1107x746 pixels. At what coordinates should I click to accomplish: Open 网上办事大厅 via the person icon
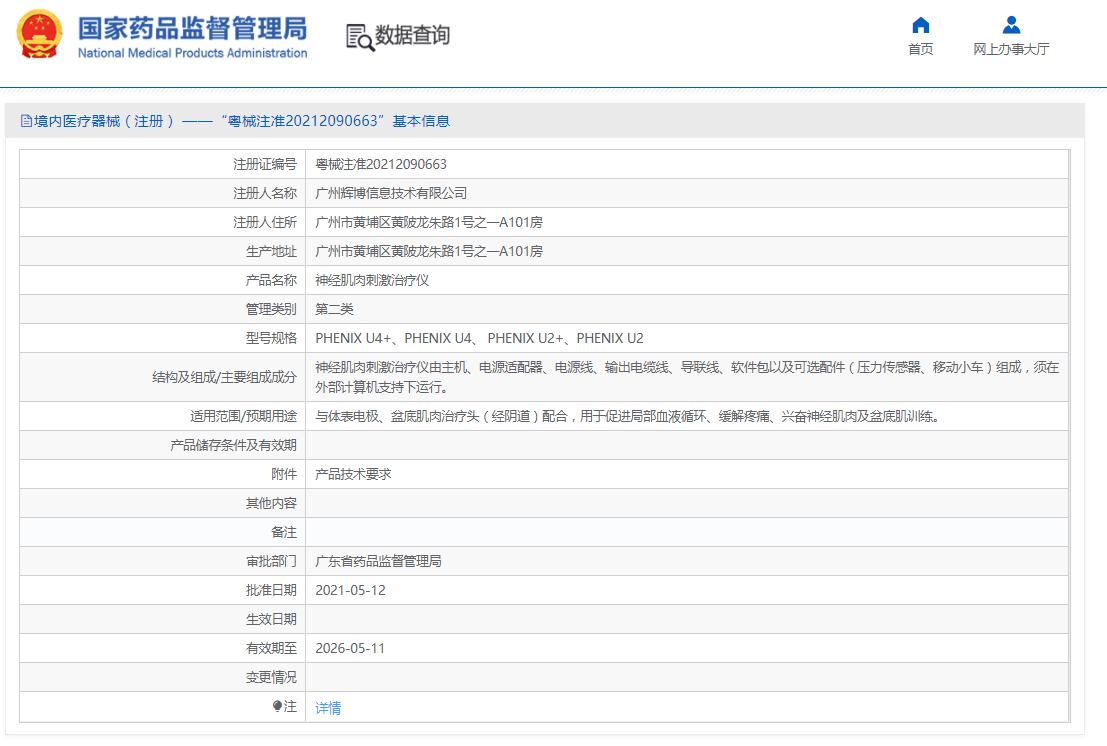coord(1010,25)
